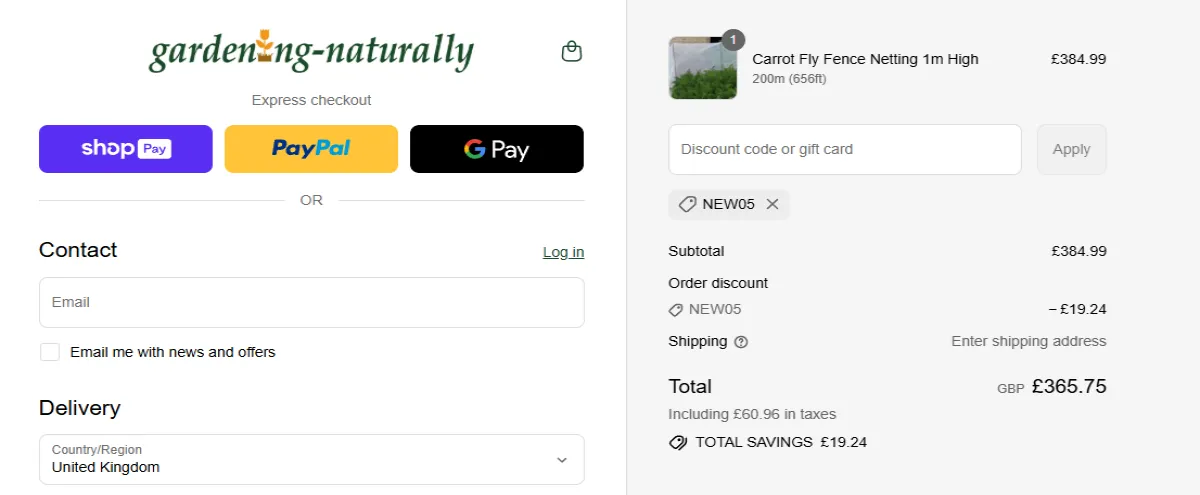Click the gardening-naturally logo
Viewport: 1200px width, 495px height.
pos(311,52)
